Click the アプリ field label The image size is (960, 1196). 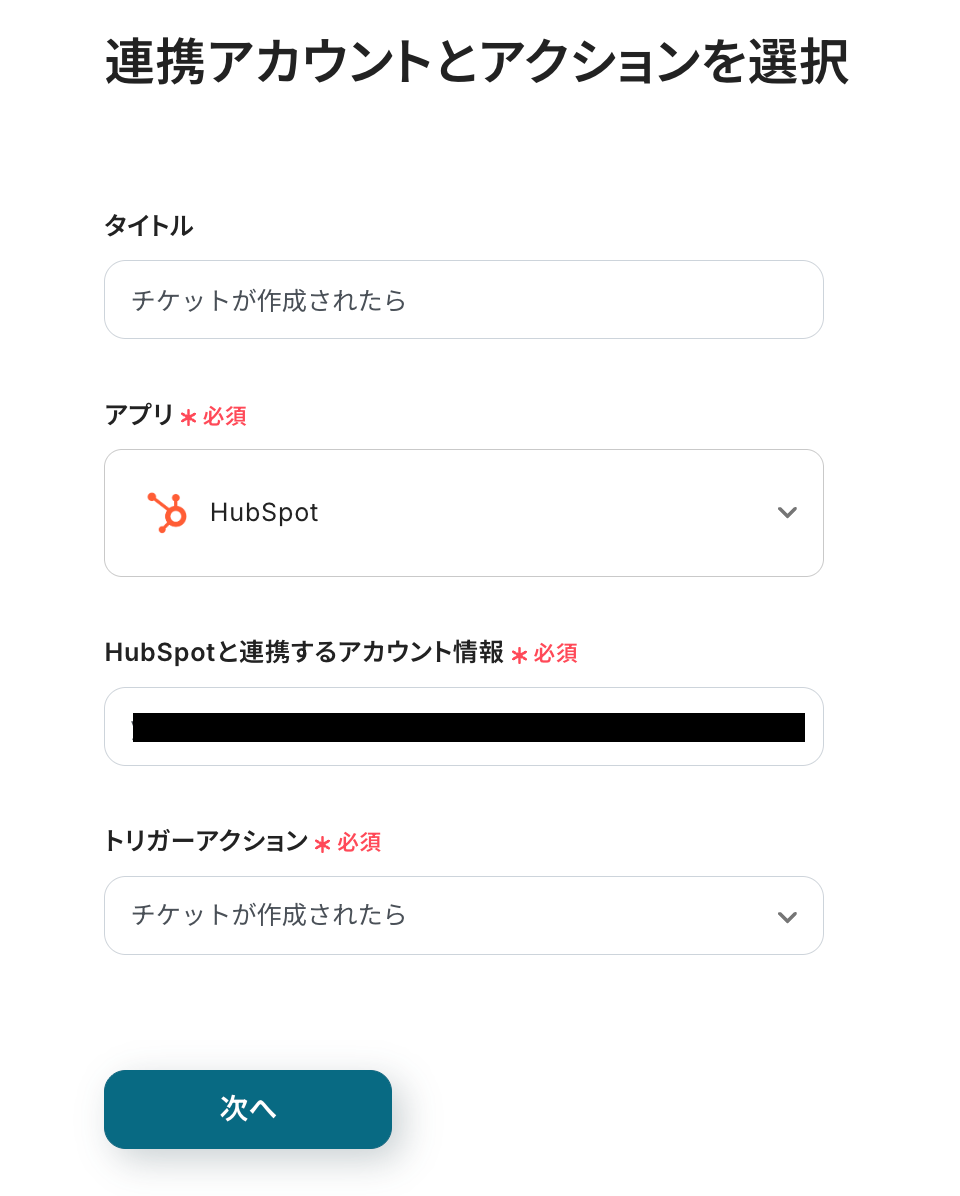pyautogui.click(x=139, y=415)
